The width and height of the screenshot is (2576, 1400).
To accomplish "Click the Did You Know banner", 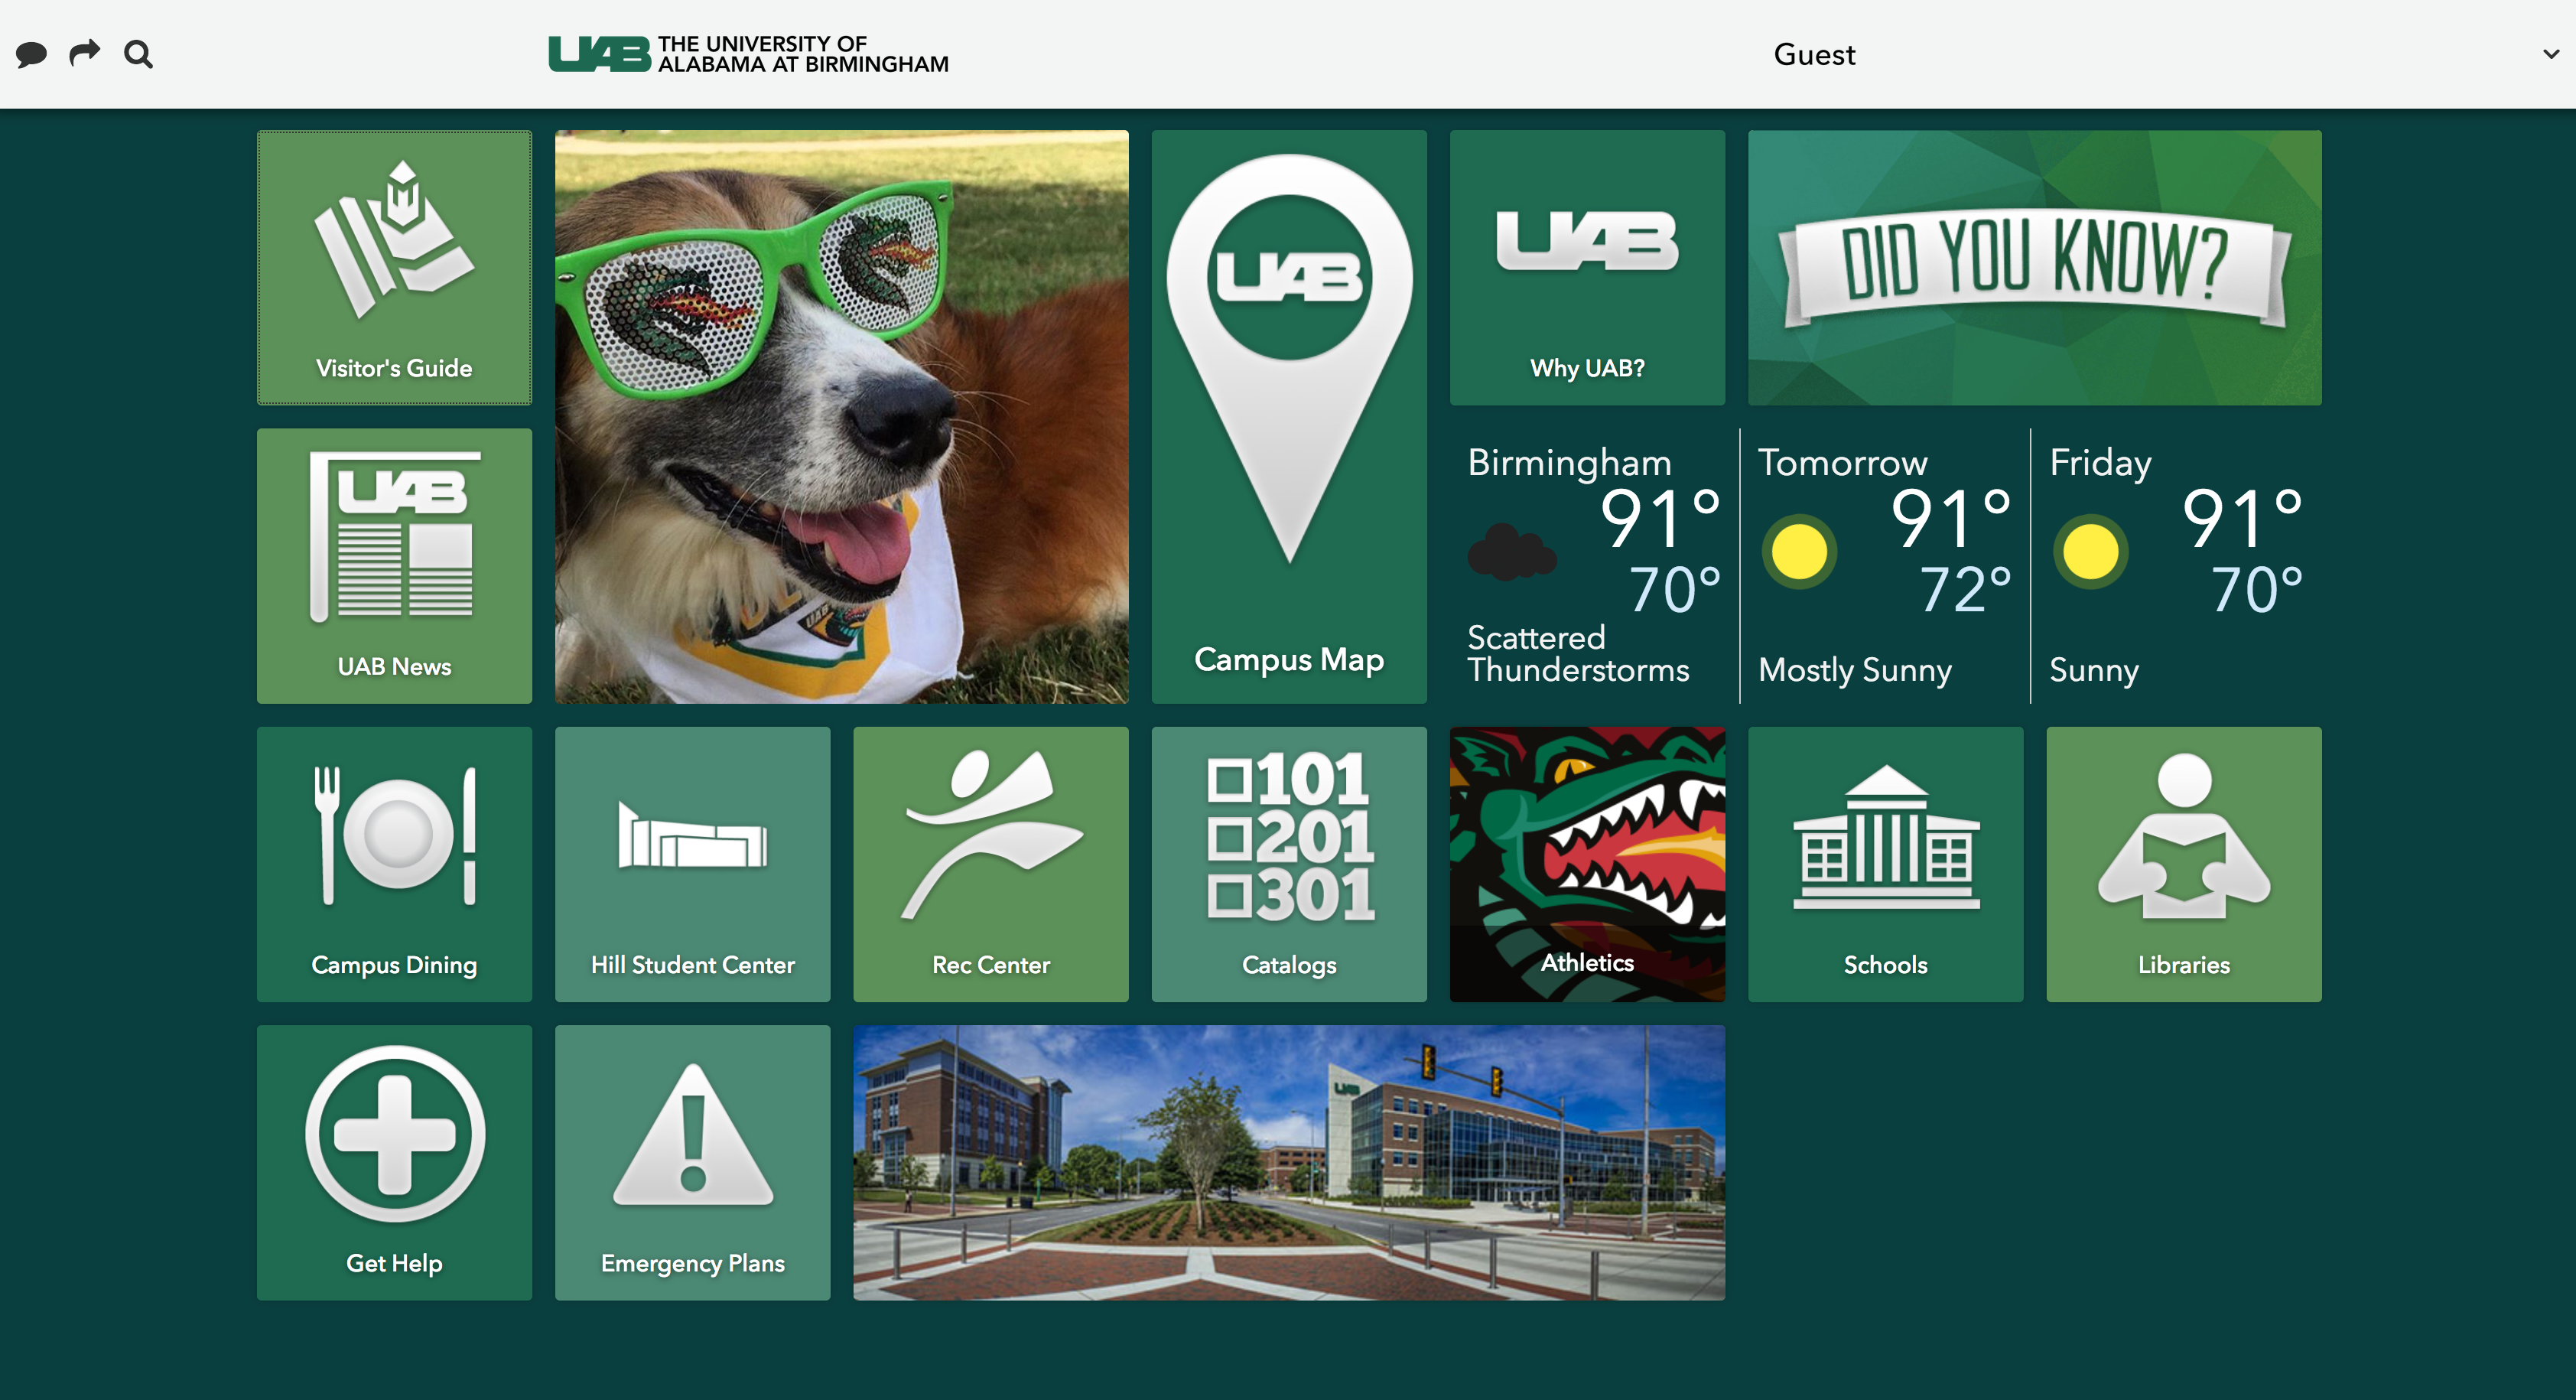I will point(2034,267).
